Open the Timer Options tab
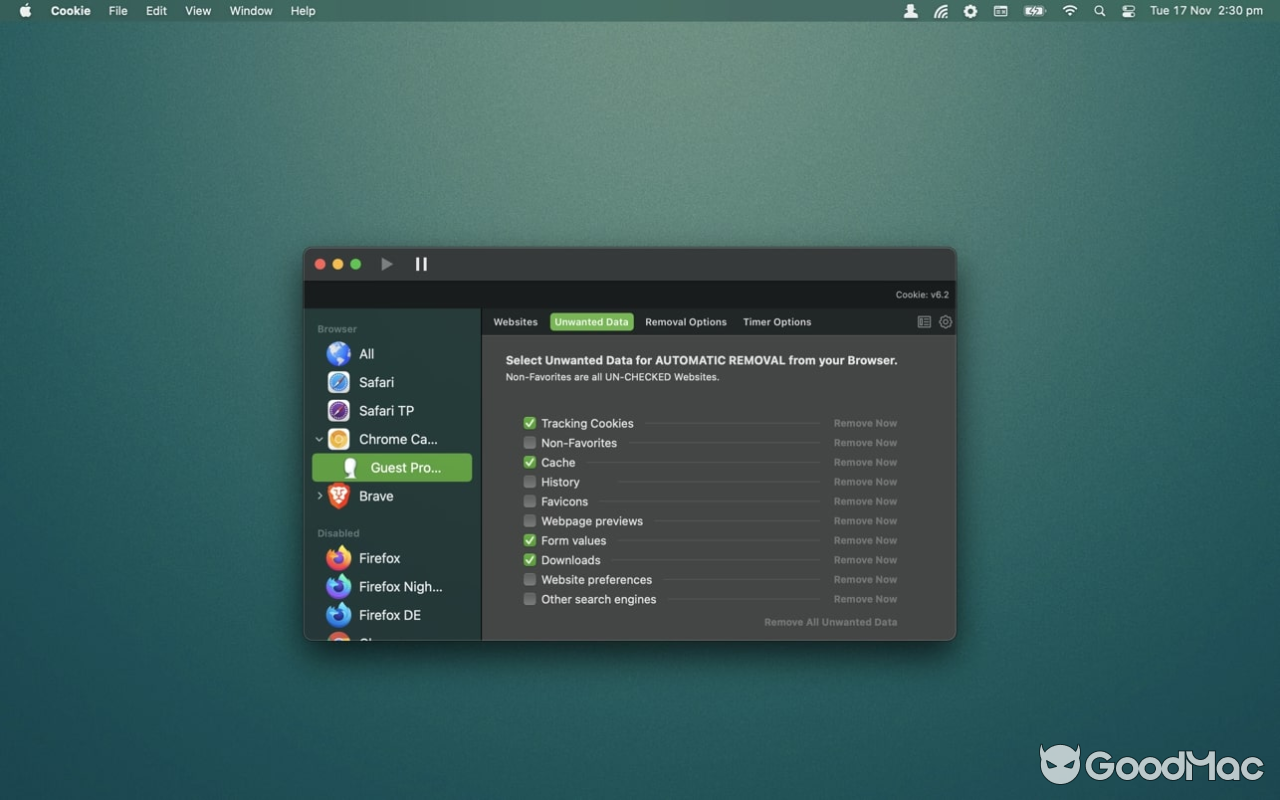Viewport: 1280px width, 800px height. click(777, 322)
